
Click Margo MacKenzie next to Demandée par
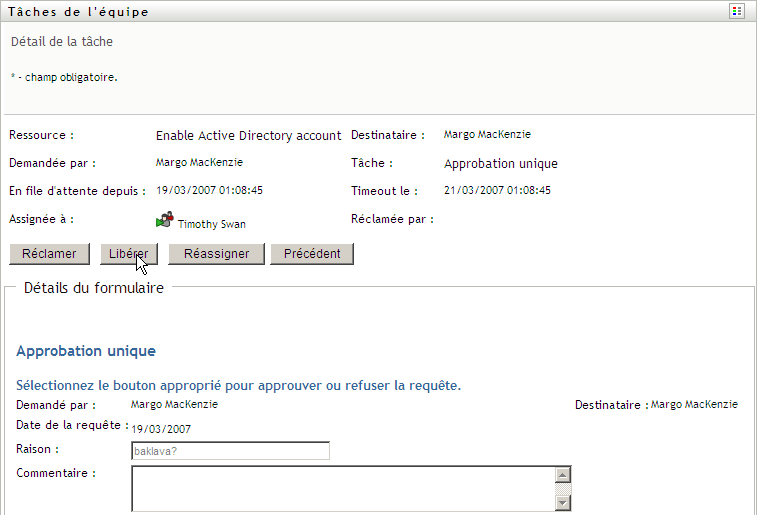point(199,163)
